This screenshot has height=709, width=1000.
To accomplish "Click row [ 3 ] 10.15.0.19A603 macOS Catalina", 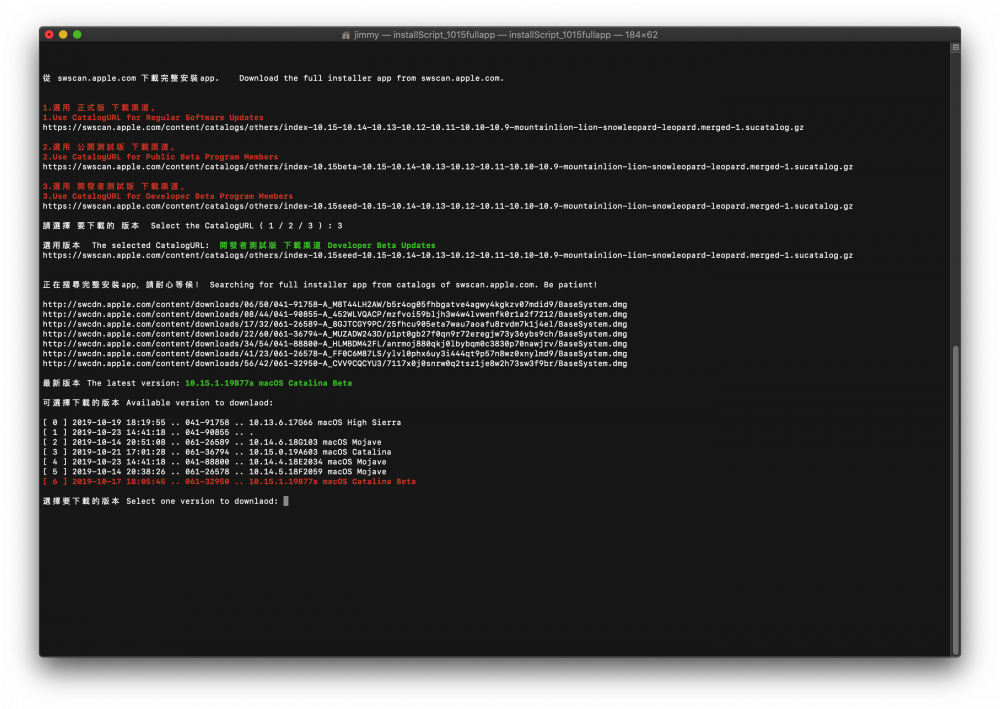I will point(217,452).
